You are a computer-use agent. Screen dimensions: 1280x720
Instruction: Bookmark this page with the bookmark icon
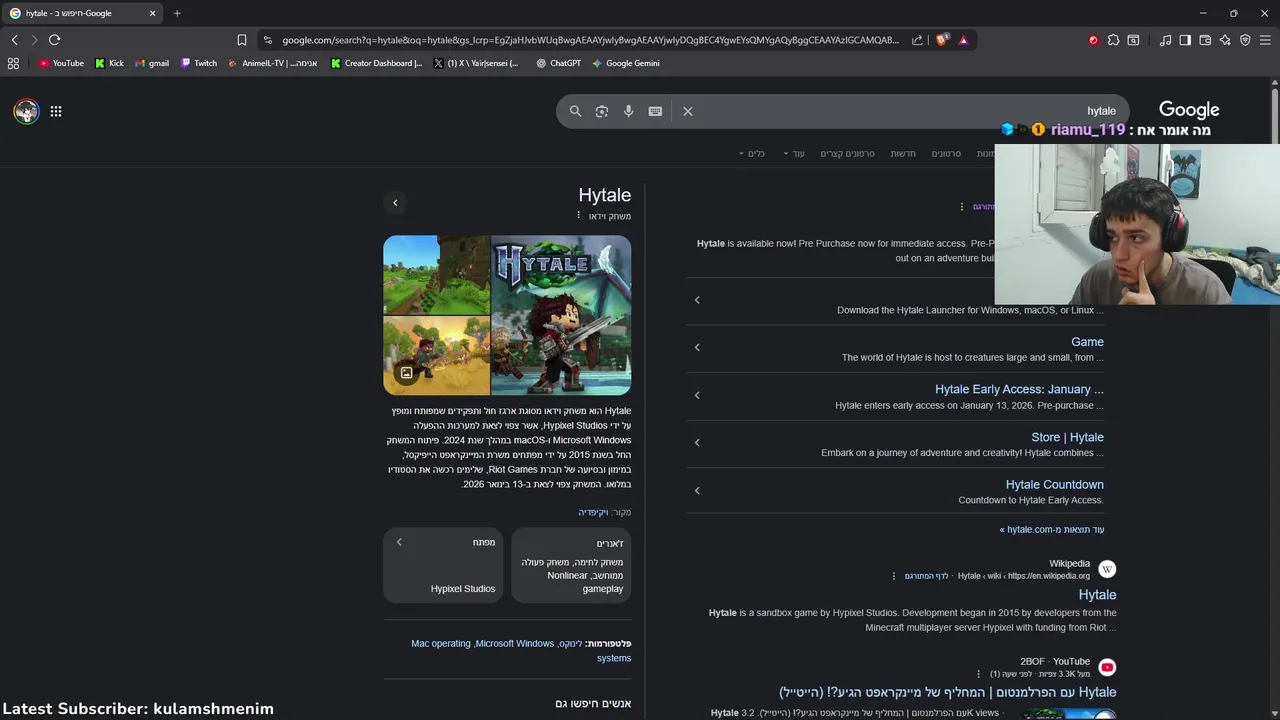242,40
